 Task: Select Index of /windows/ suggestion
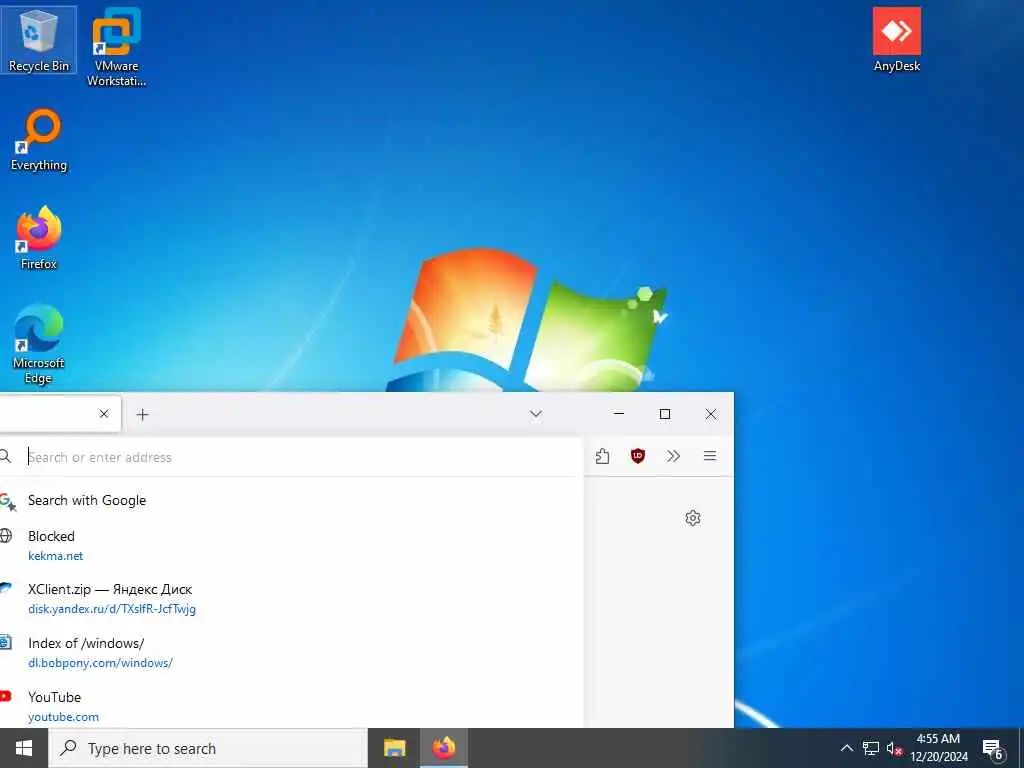click(x=291, y=652)
